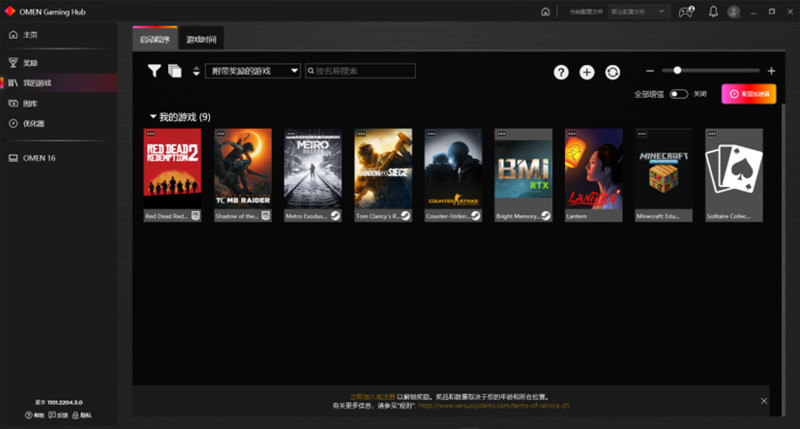The height and width of the screenshot is (429, 800).
Task: Open the question mark help icon
Action: pos(561,72)
